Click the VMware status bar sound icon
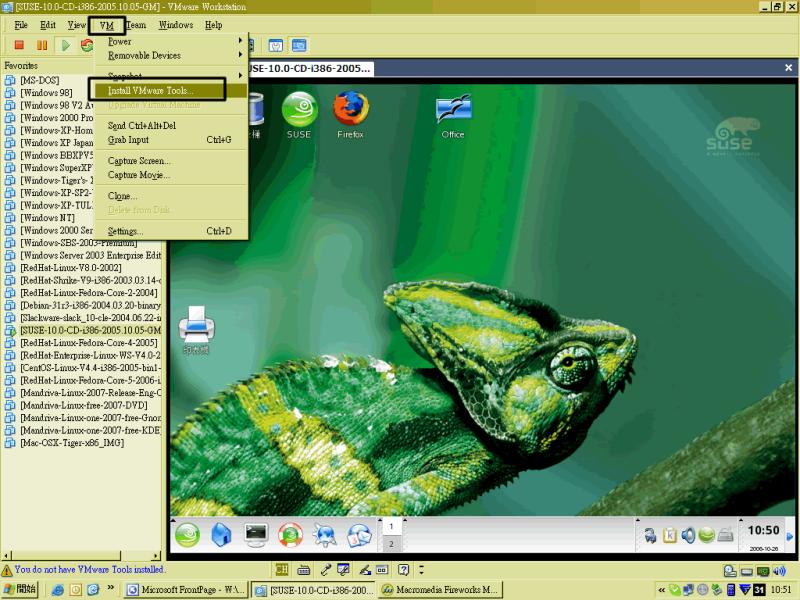800x600 pixels. (779, 571)
